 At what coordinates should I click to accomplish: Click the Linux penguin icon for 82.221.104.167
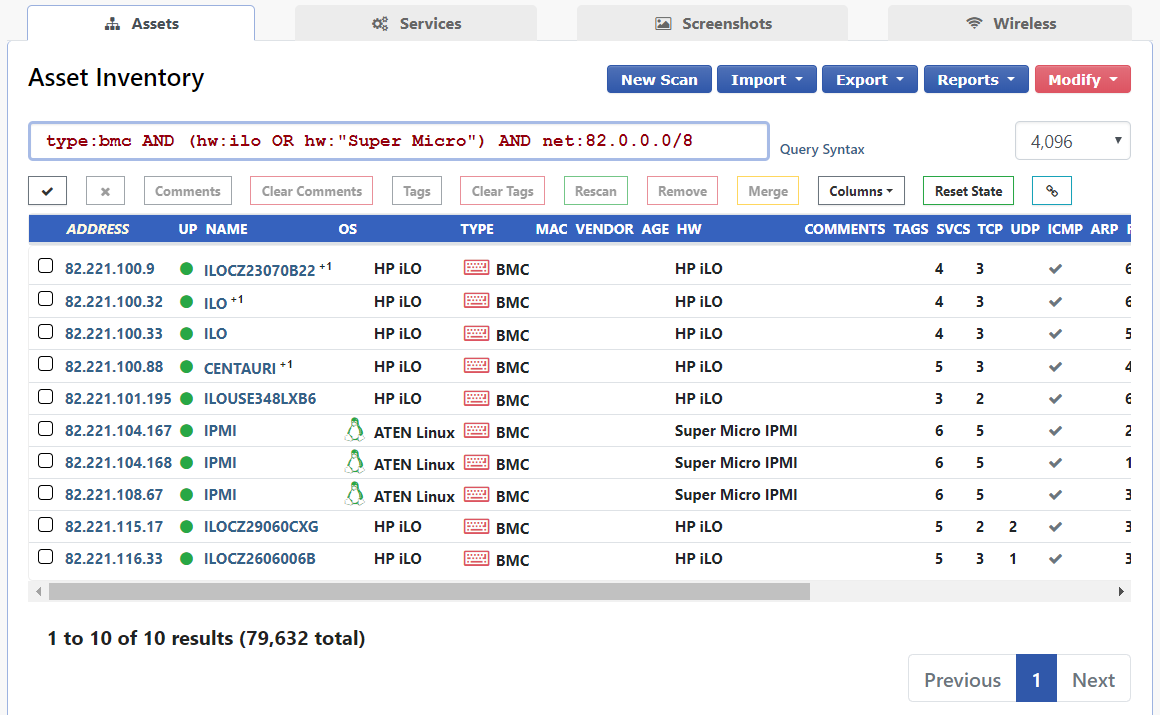point(355,430)
